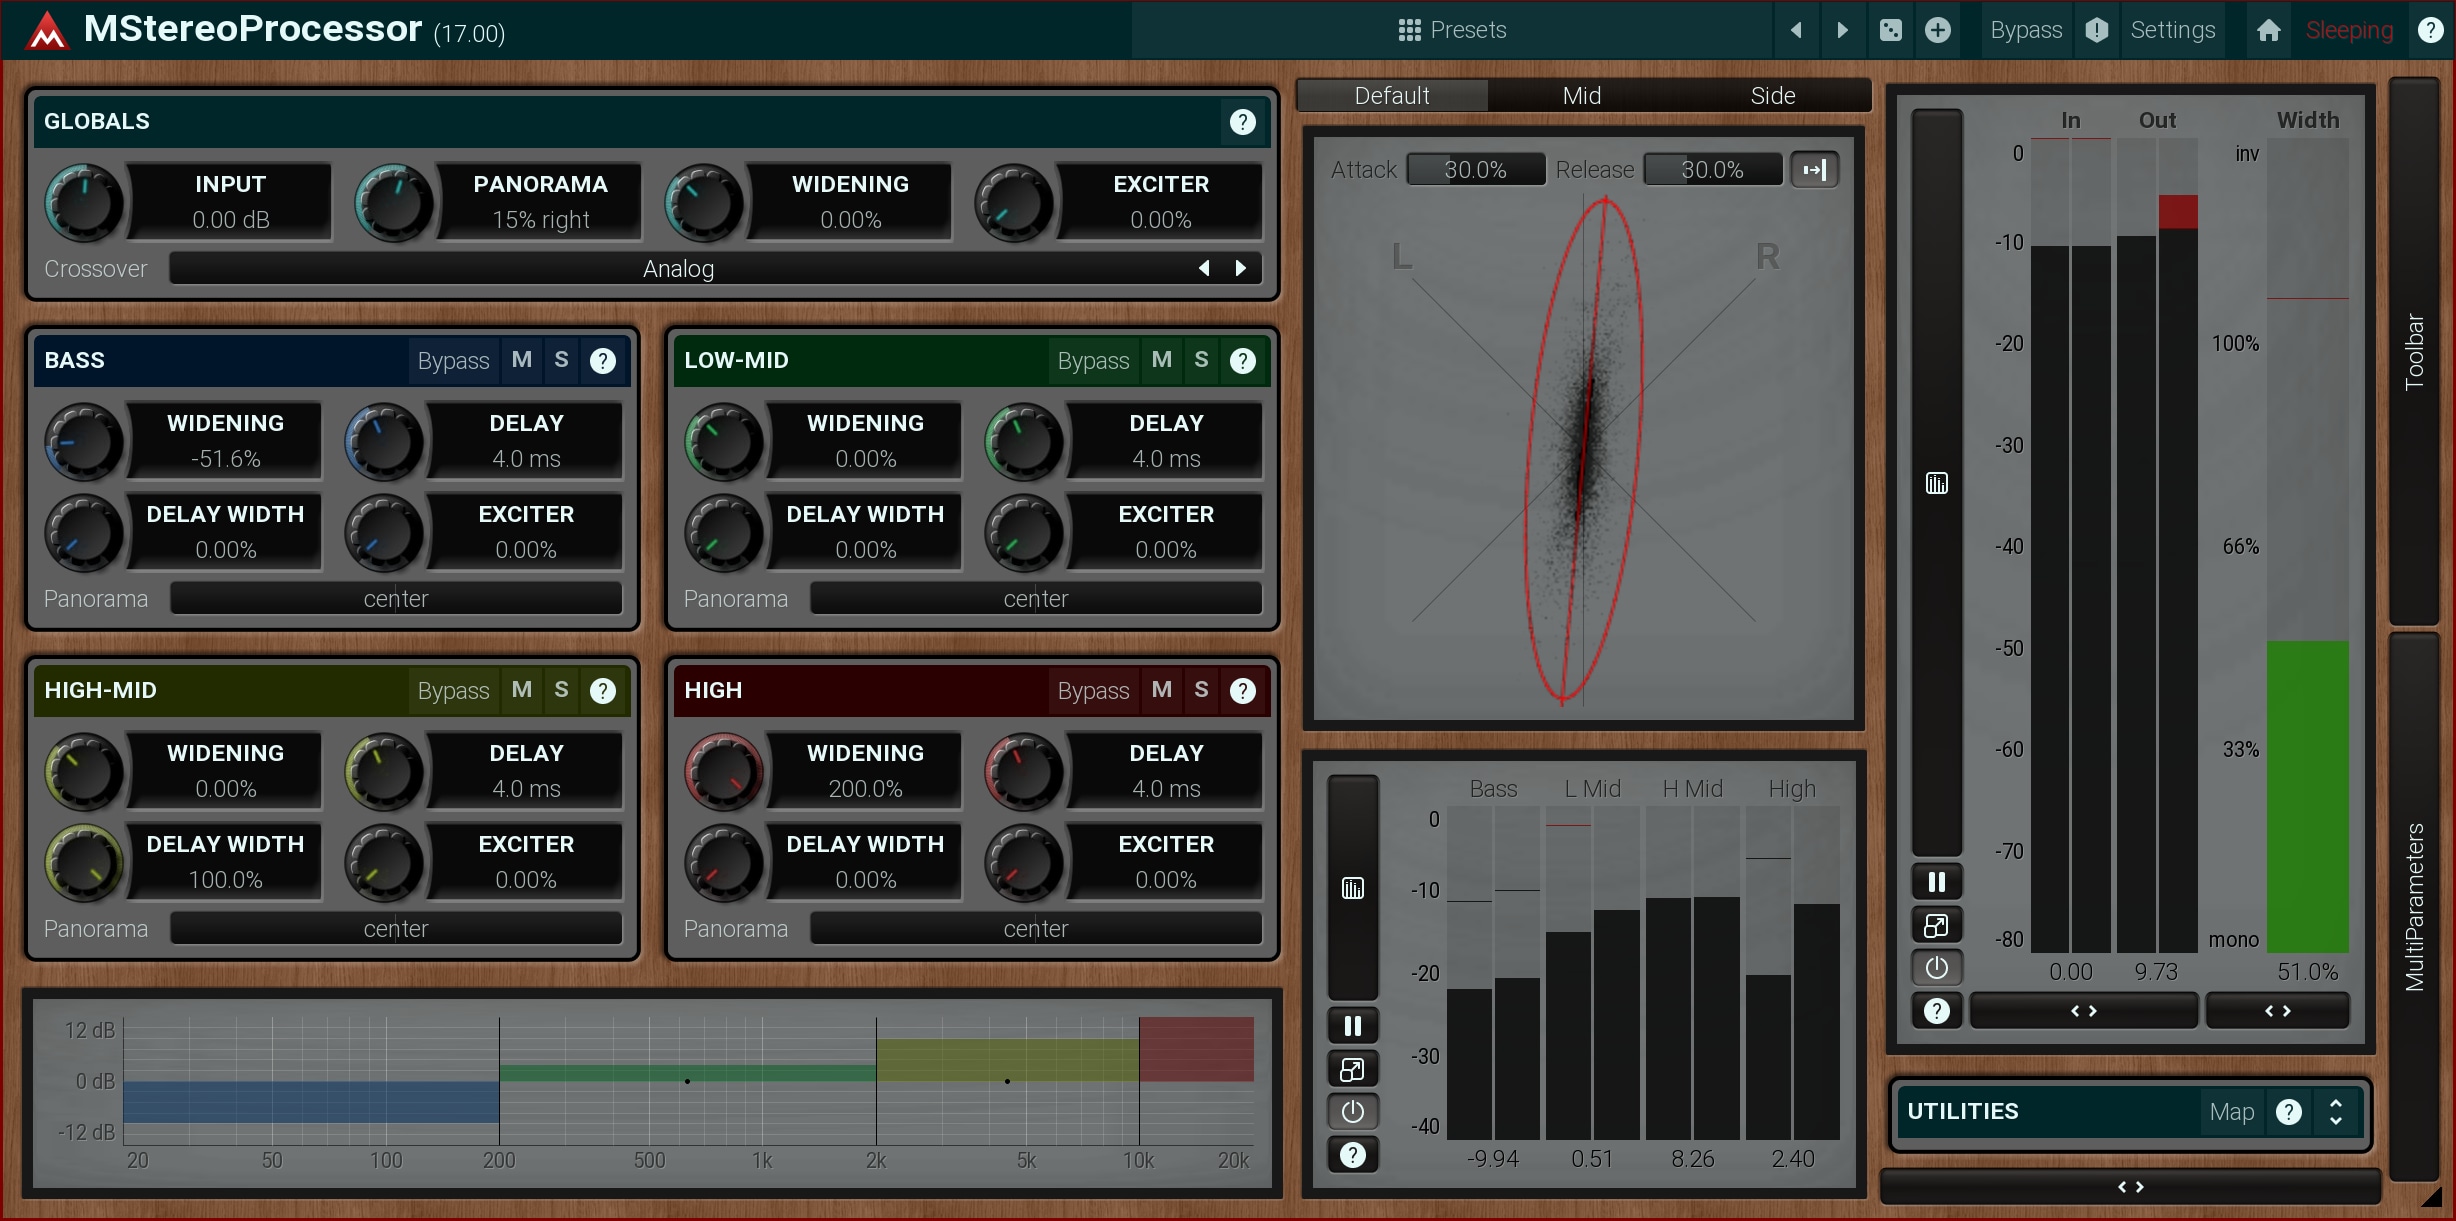This screenshot has height=1221, width=2456.
Task: Switch to the Mid tab
Action: (x=1581, y=96)
